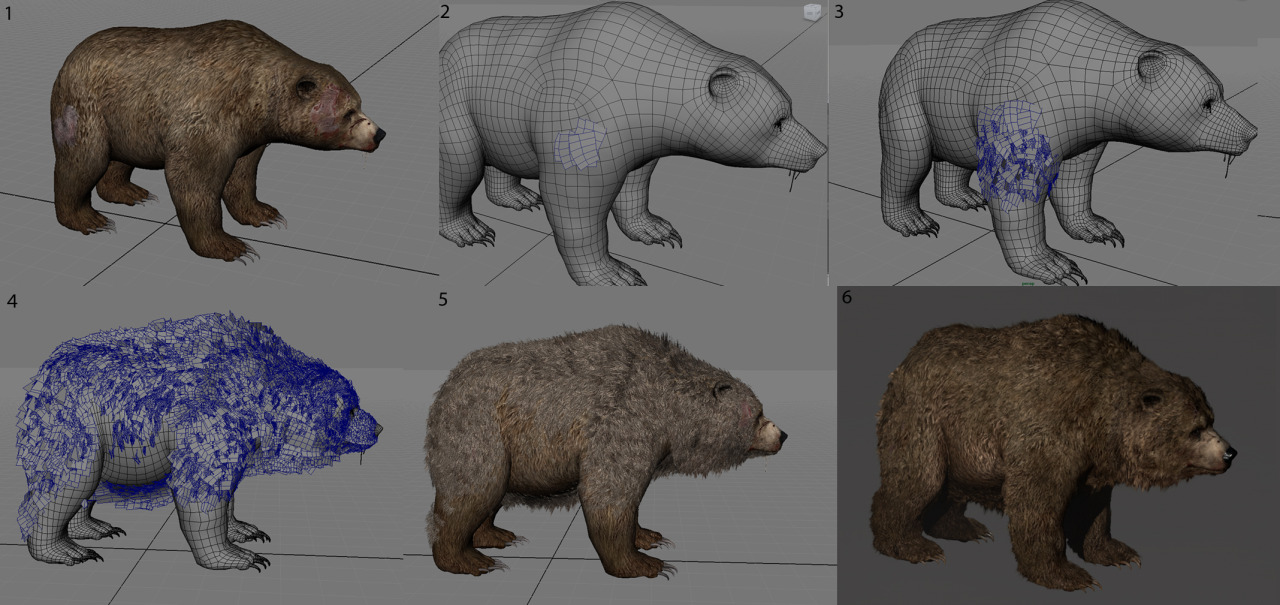The image size is (1280, 605).
Task: Click the panel number 4 label
Action: [x=10, y=299]
